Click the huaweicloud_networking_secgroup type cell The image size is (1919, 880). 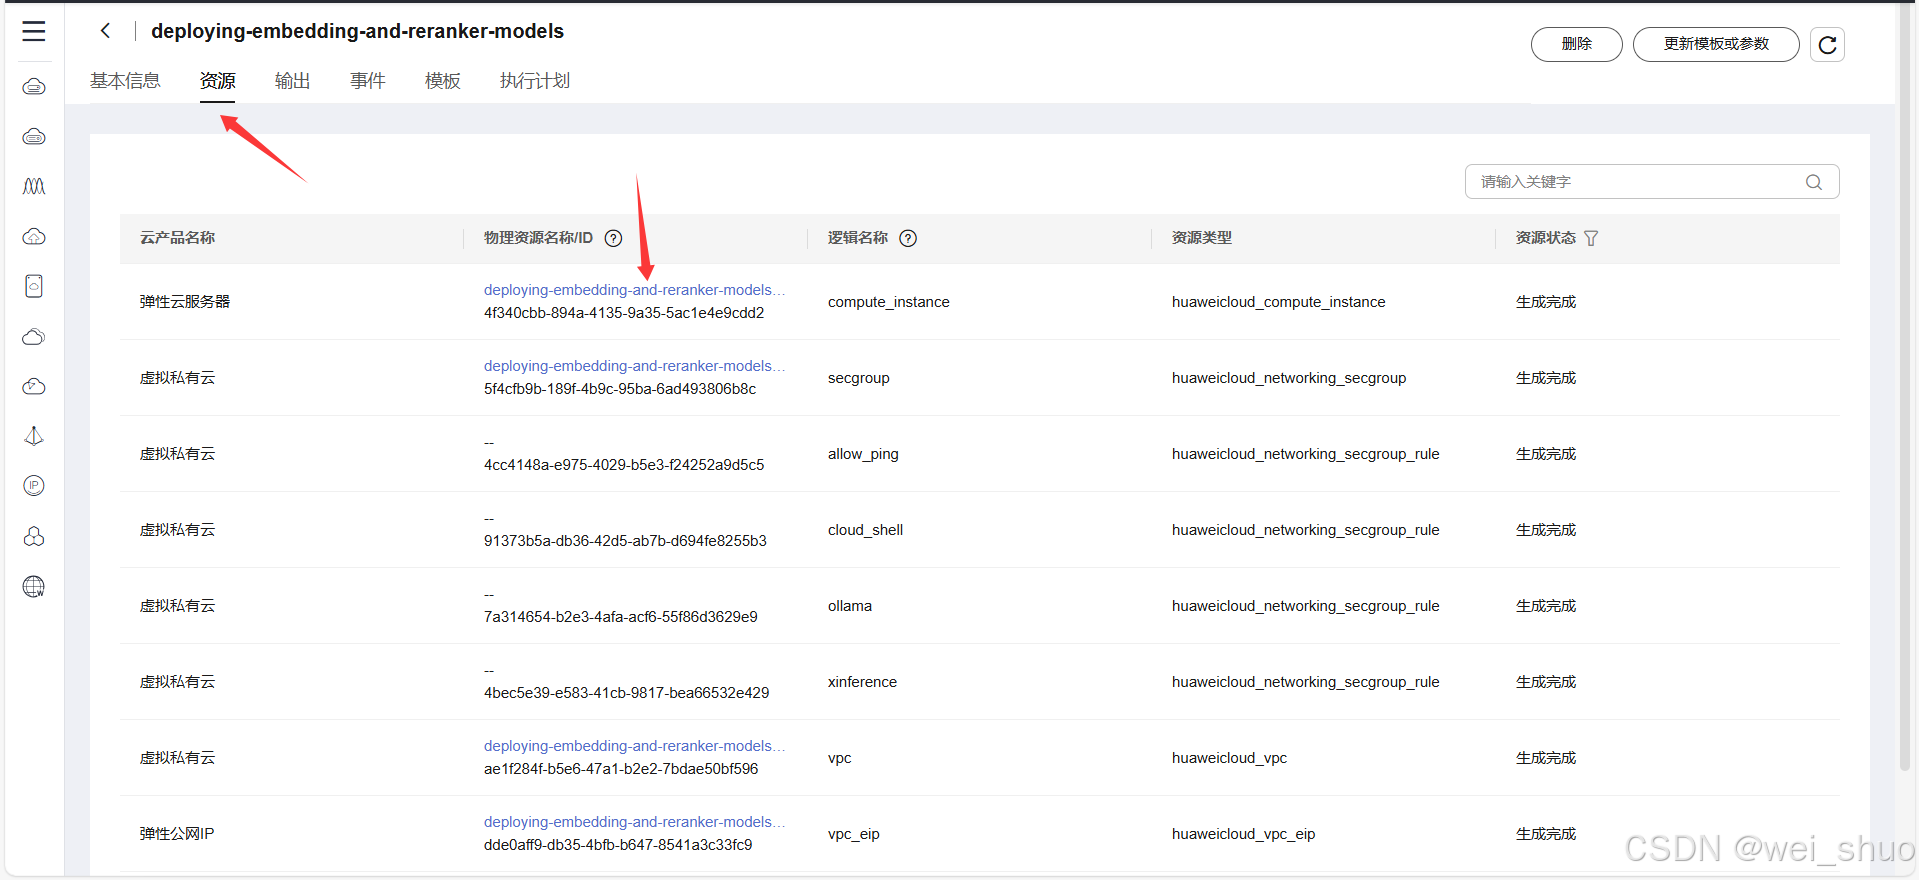(x=1289, y=378)
